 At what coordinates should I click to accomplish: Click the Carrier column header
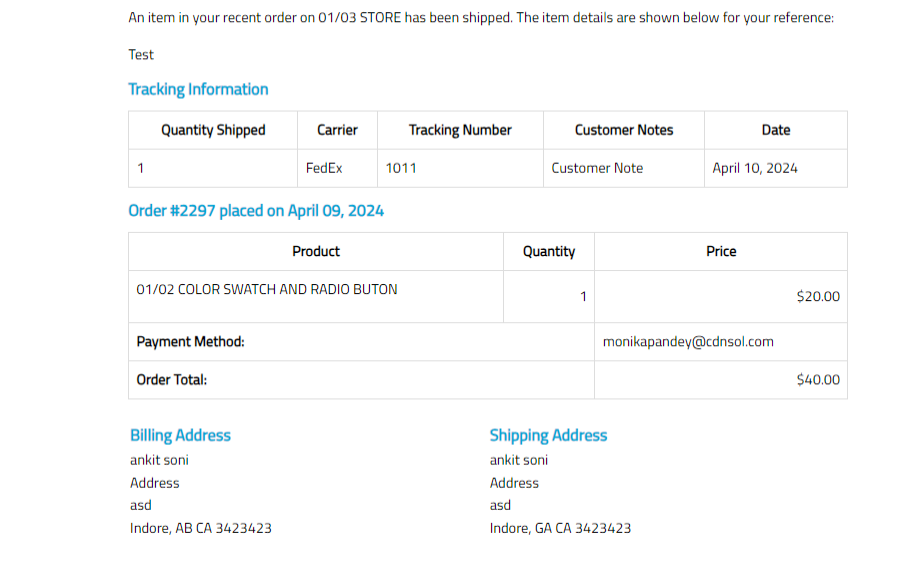point(337,130)
